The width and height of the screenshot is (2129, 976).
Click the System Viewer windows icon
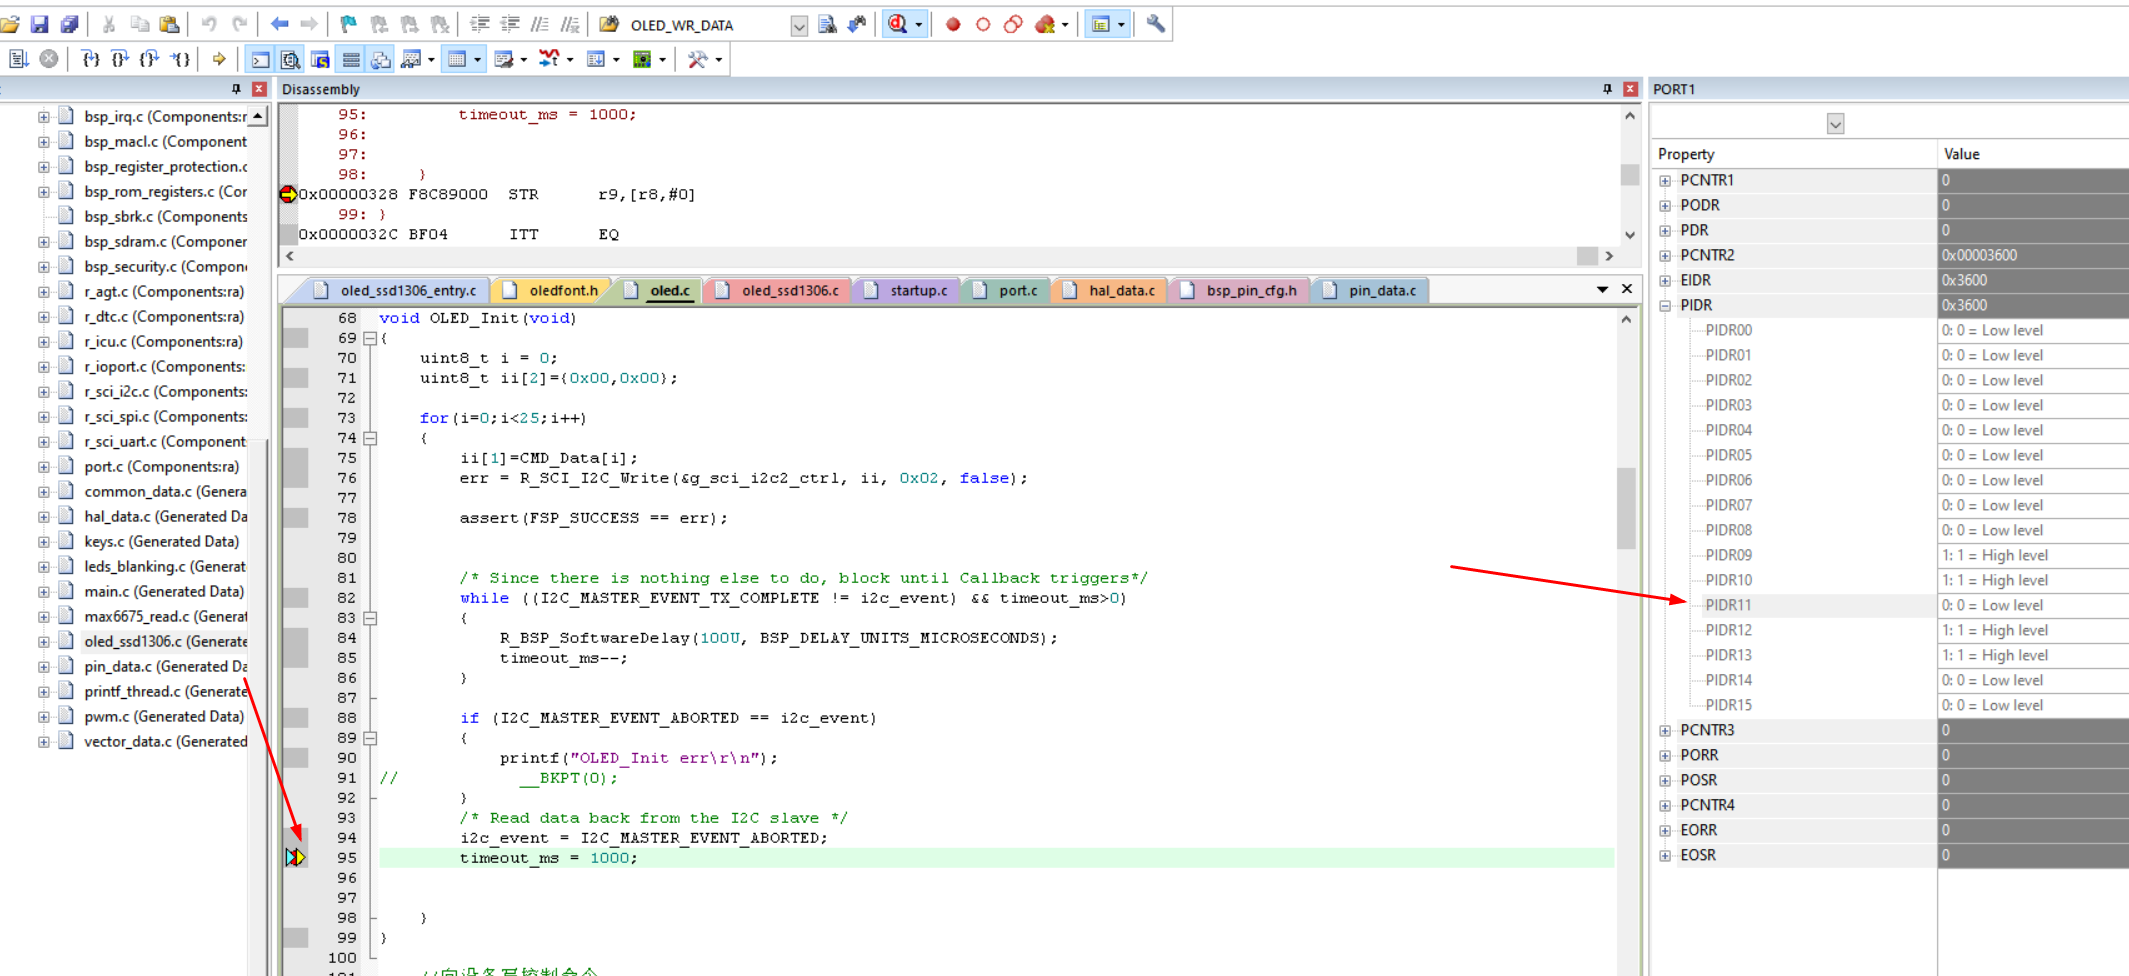(x=642, y=59)
